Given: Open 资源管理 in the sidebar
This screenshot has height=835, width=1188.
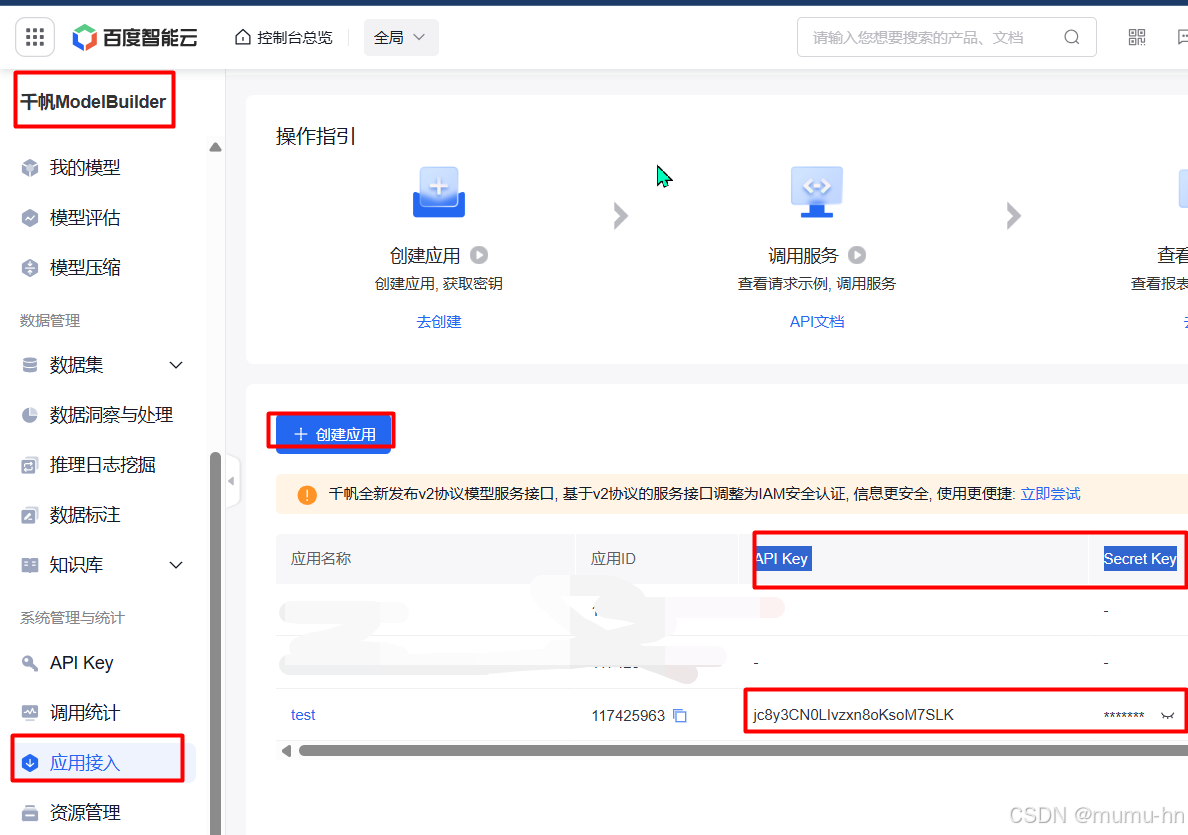Looking at the screenshot, I should [x=85, y=813].
